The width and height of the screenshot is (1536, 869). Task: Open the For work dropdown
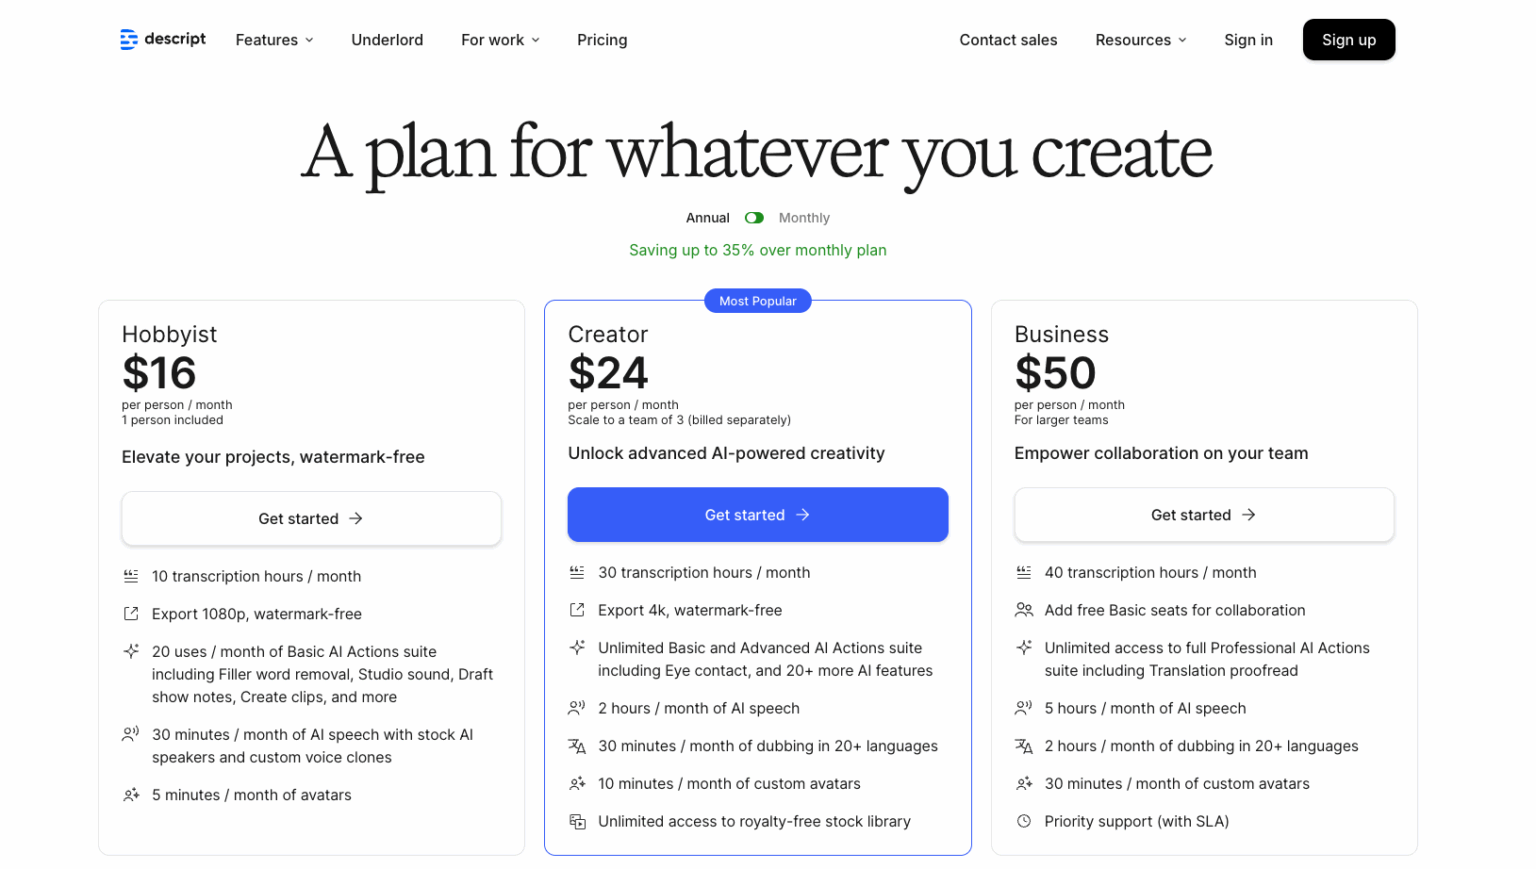coord(500,40)
